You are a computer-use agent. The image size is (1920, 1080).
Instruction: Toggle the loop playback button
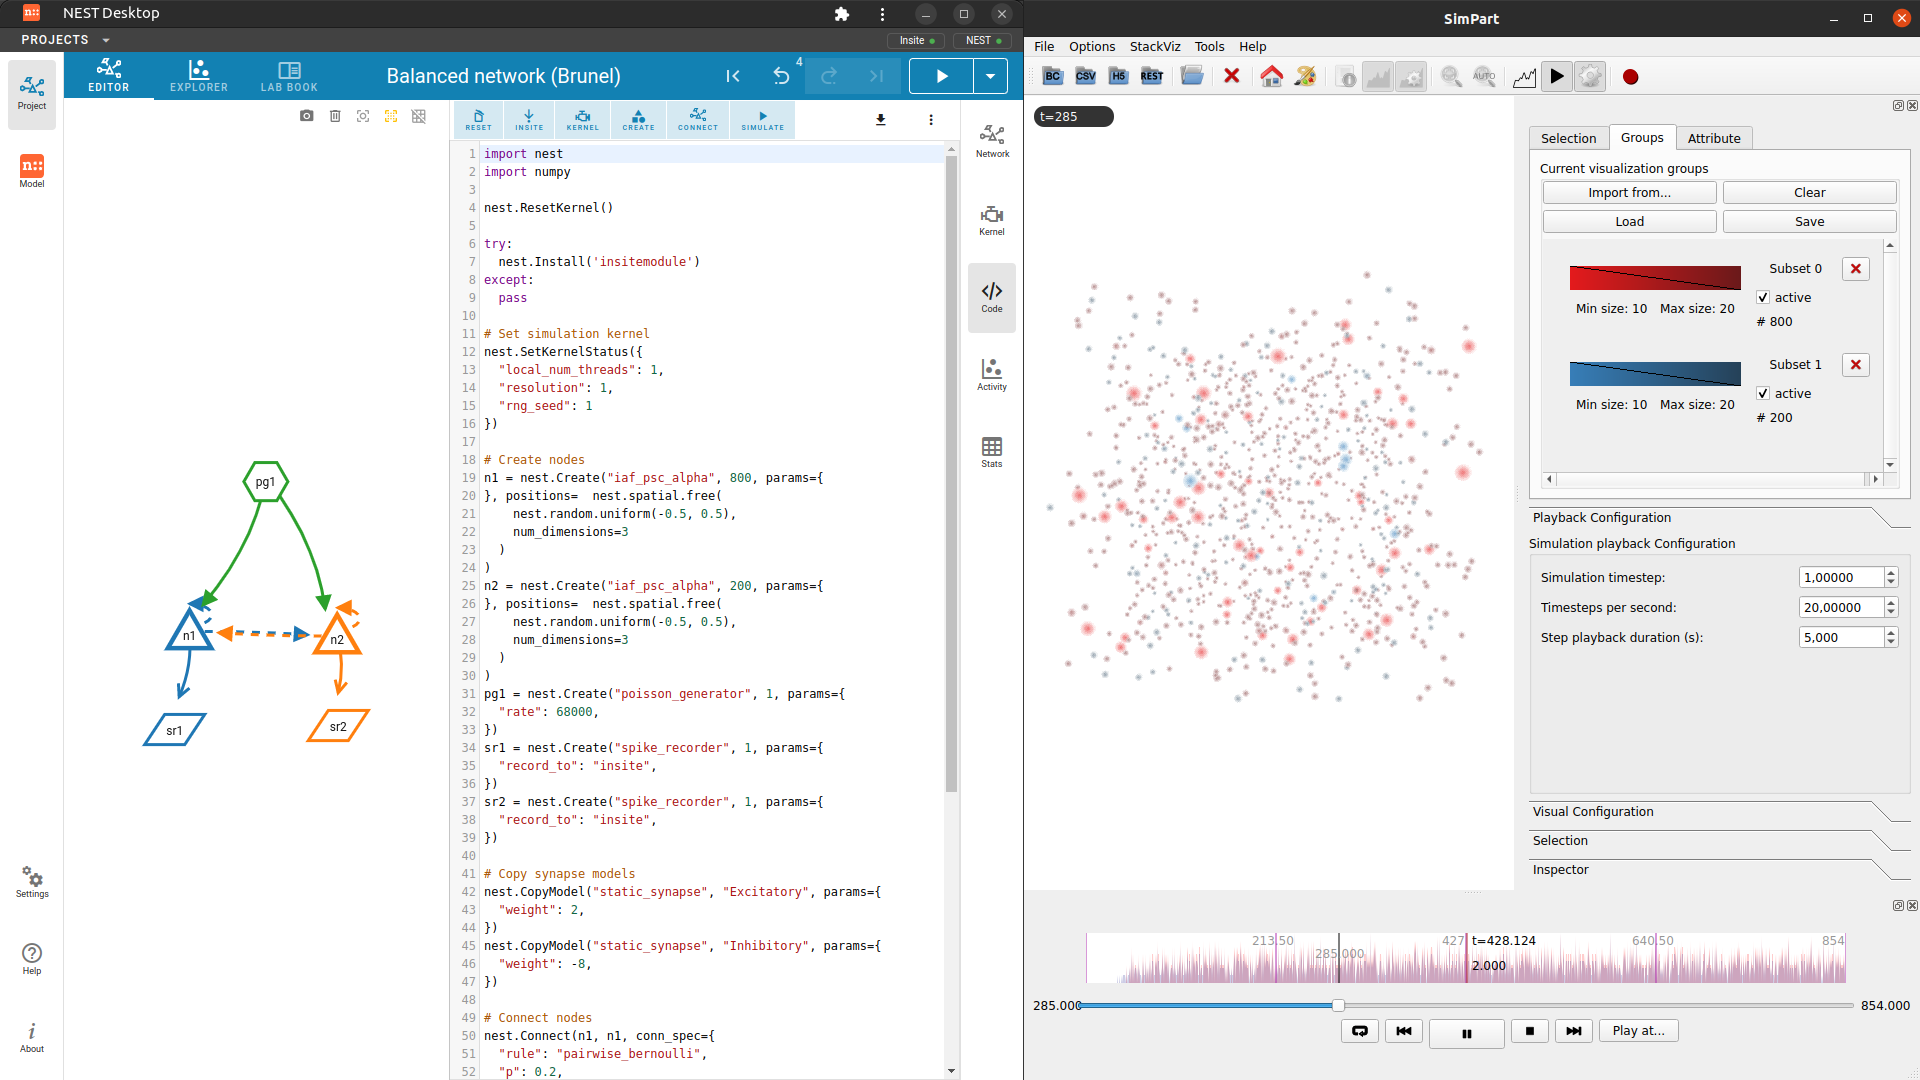pyautogui.click(x=1359, y=1031)
